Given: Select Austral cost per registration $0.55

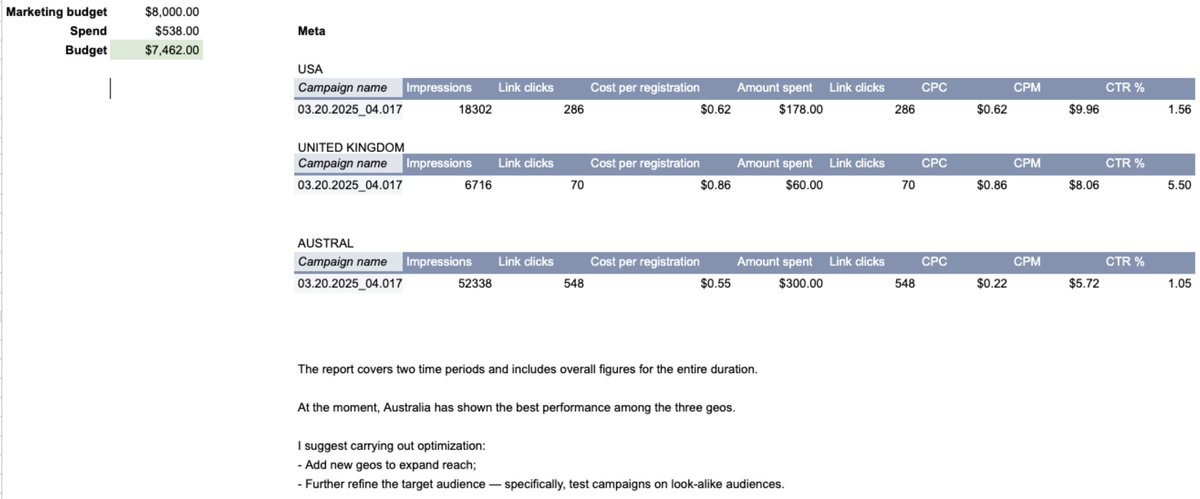Looking at the screenshot, I should tap(716, 283).
